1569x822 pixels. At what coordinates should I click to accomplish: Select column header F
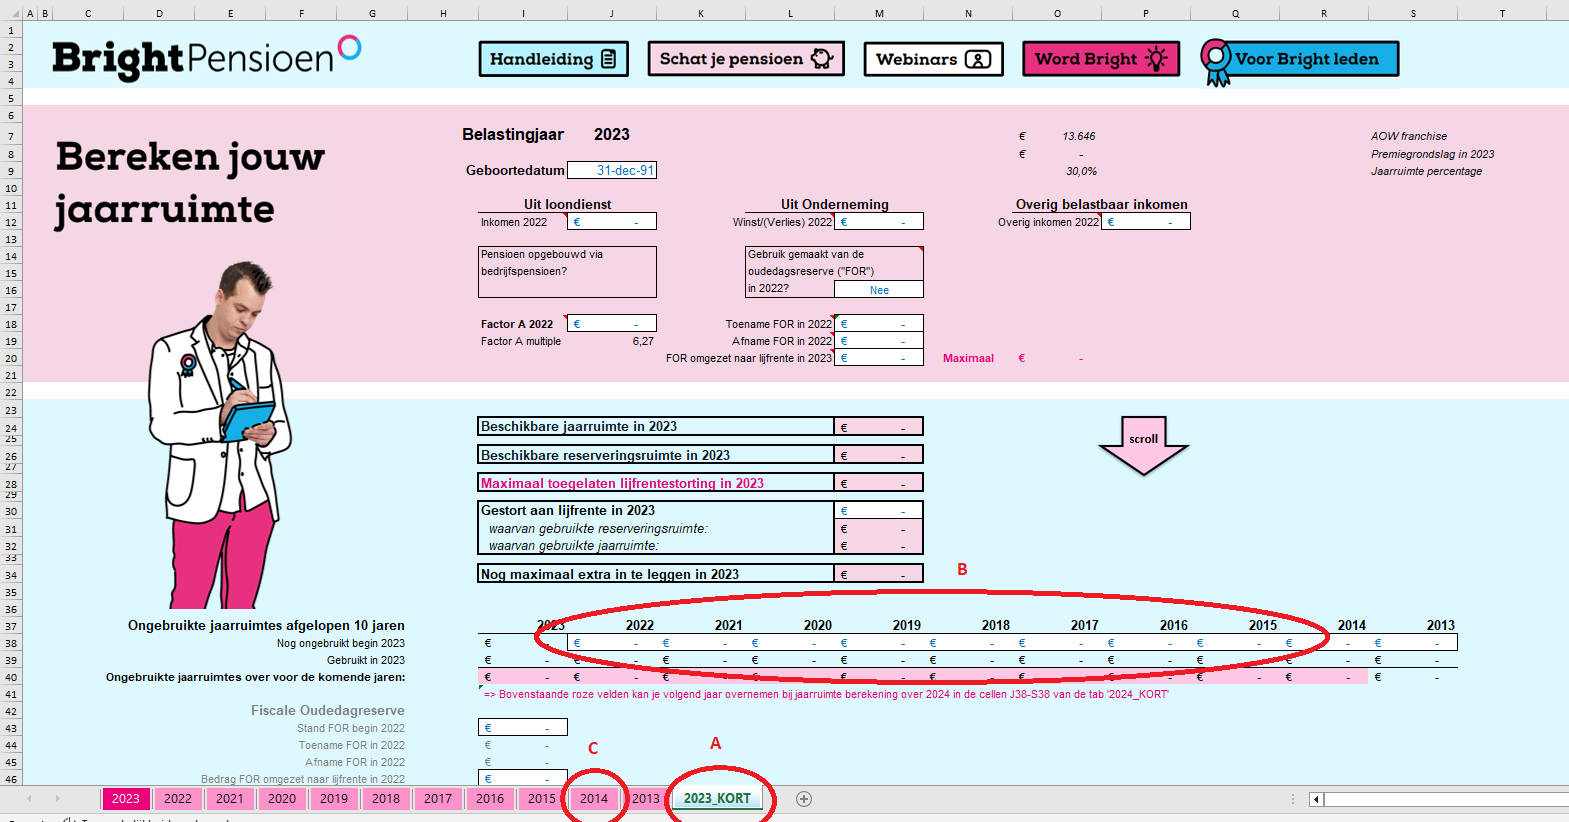point(301,13)
